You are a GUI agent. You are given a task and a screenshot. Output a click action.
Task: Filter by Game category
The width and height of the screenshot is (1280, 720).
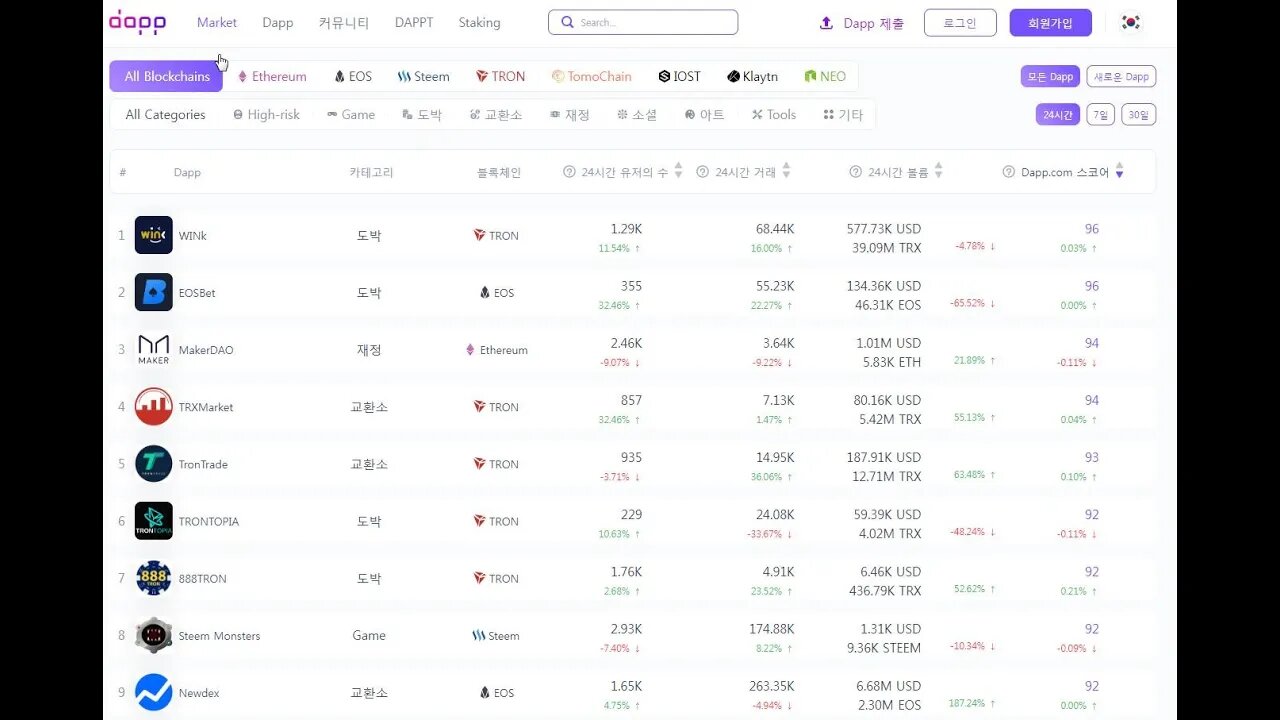click(x=351, y=115)
